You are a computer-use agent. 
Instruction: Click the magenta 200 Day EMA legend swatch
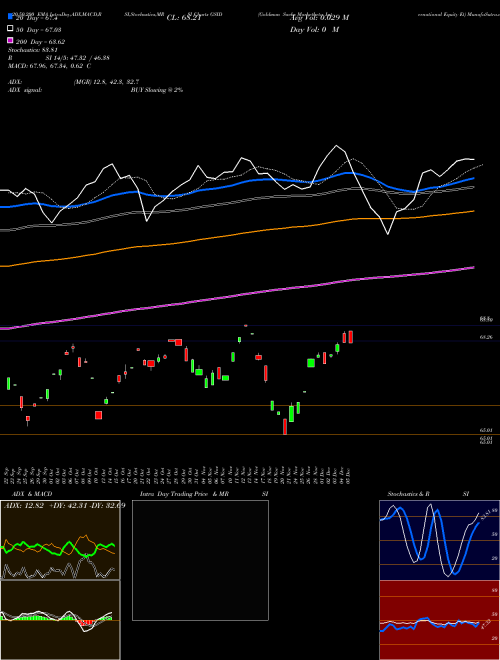(x=11, y=40)
